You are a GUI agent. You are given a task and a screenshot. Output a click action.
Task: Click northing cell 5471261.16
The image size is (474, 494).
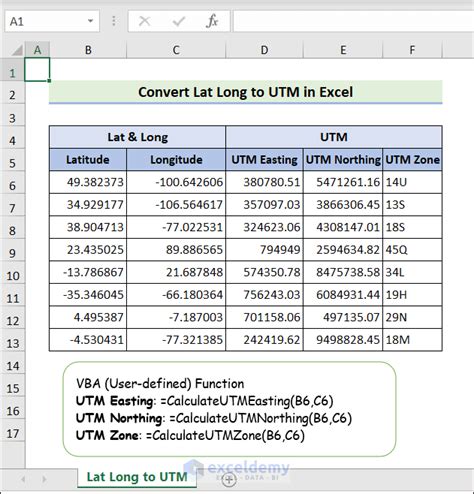pos(343,182)
